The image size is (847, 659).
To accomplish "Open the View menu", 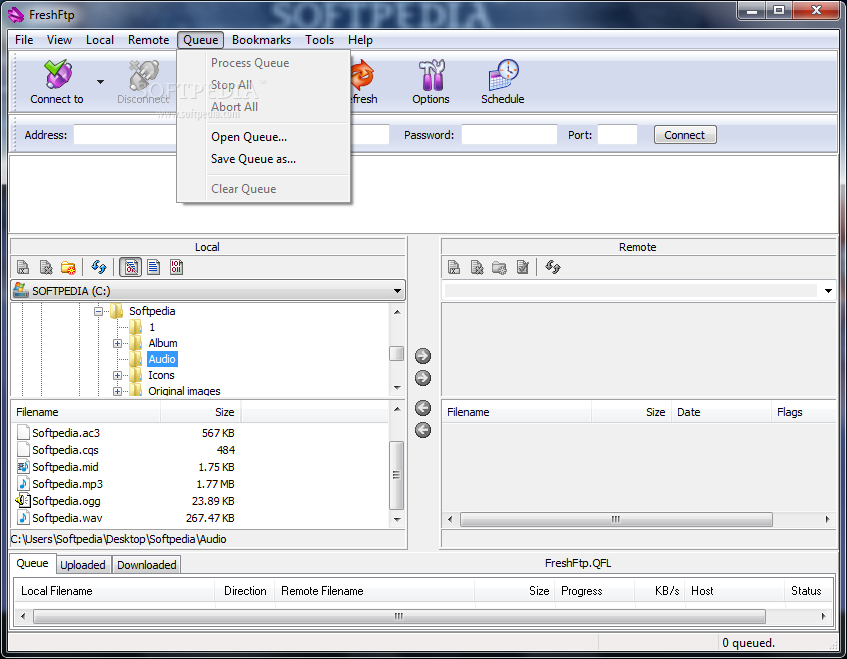I will click(59, 40).
